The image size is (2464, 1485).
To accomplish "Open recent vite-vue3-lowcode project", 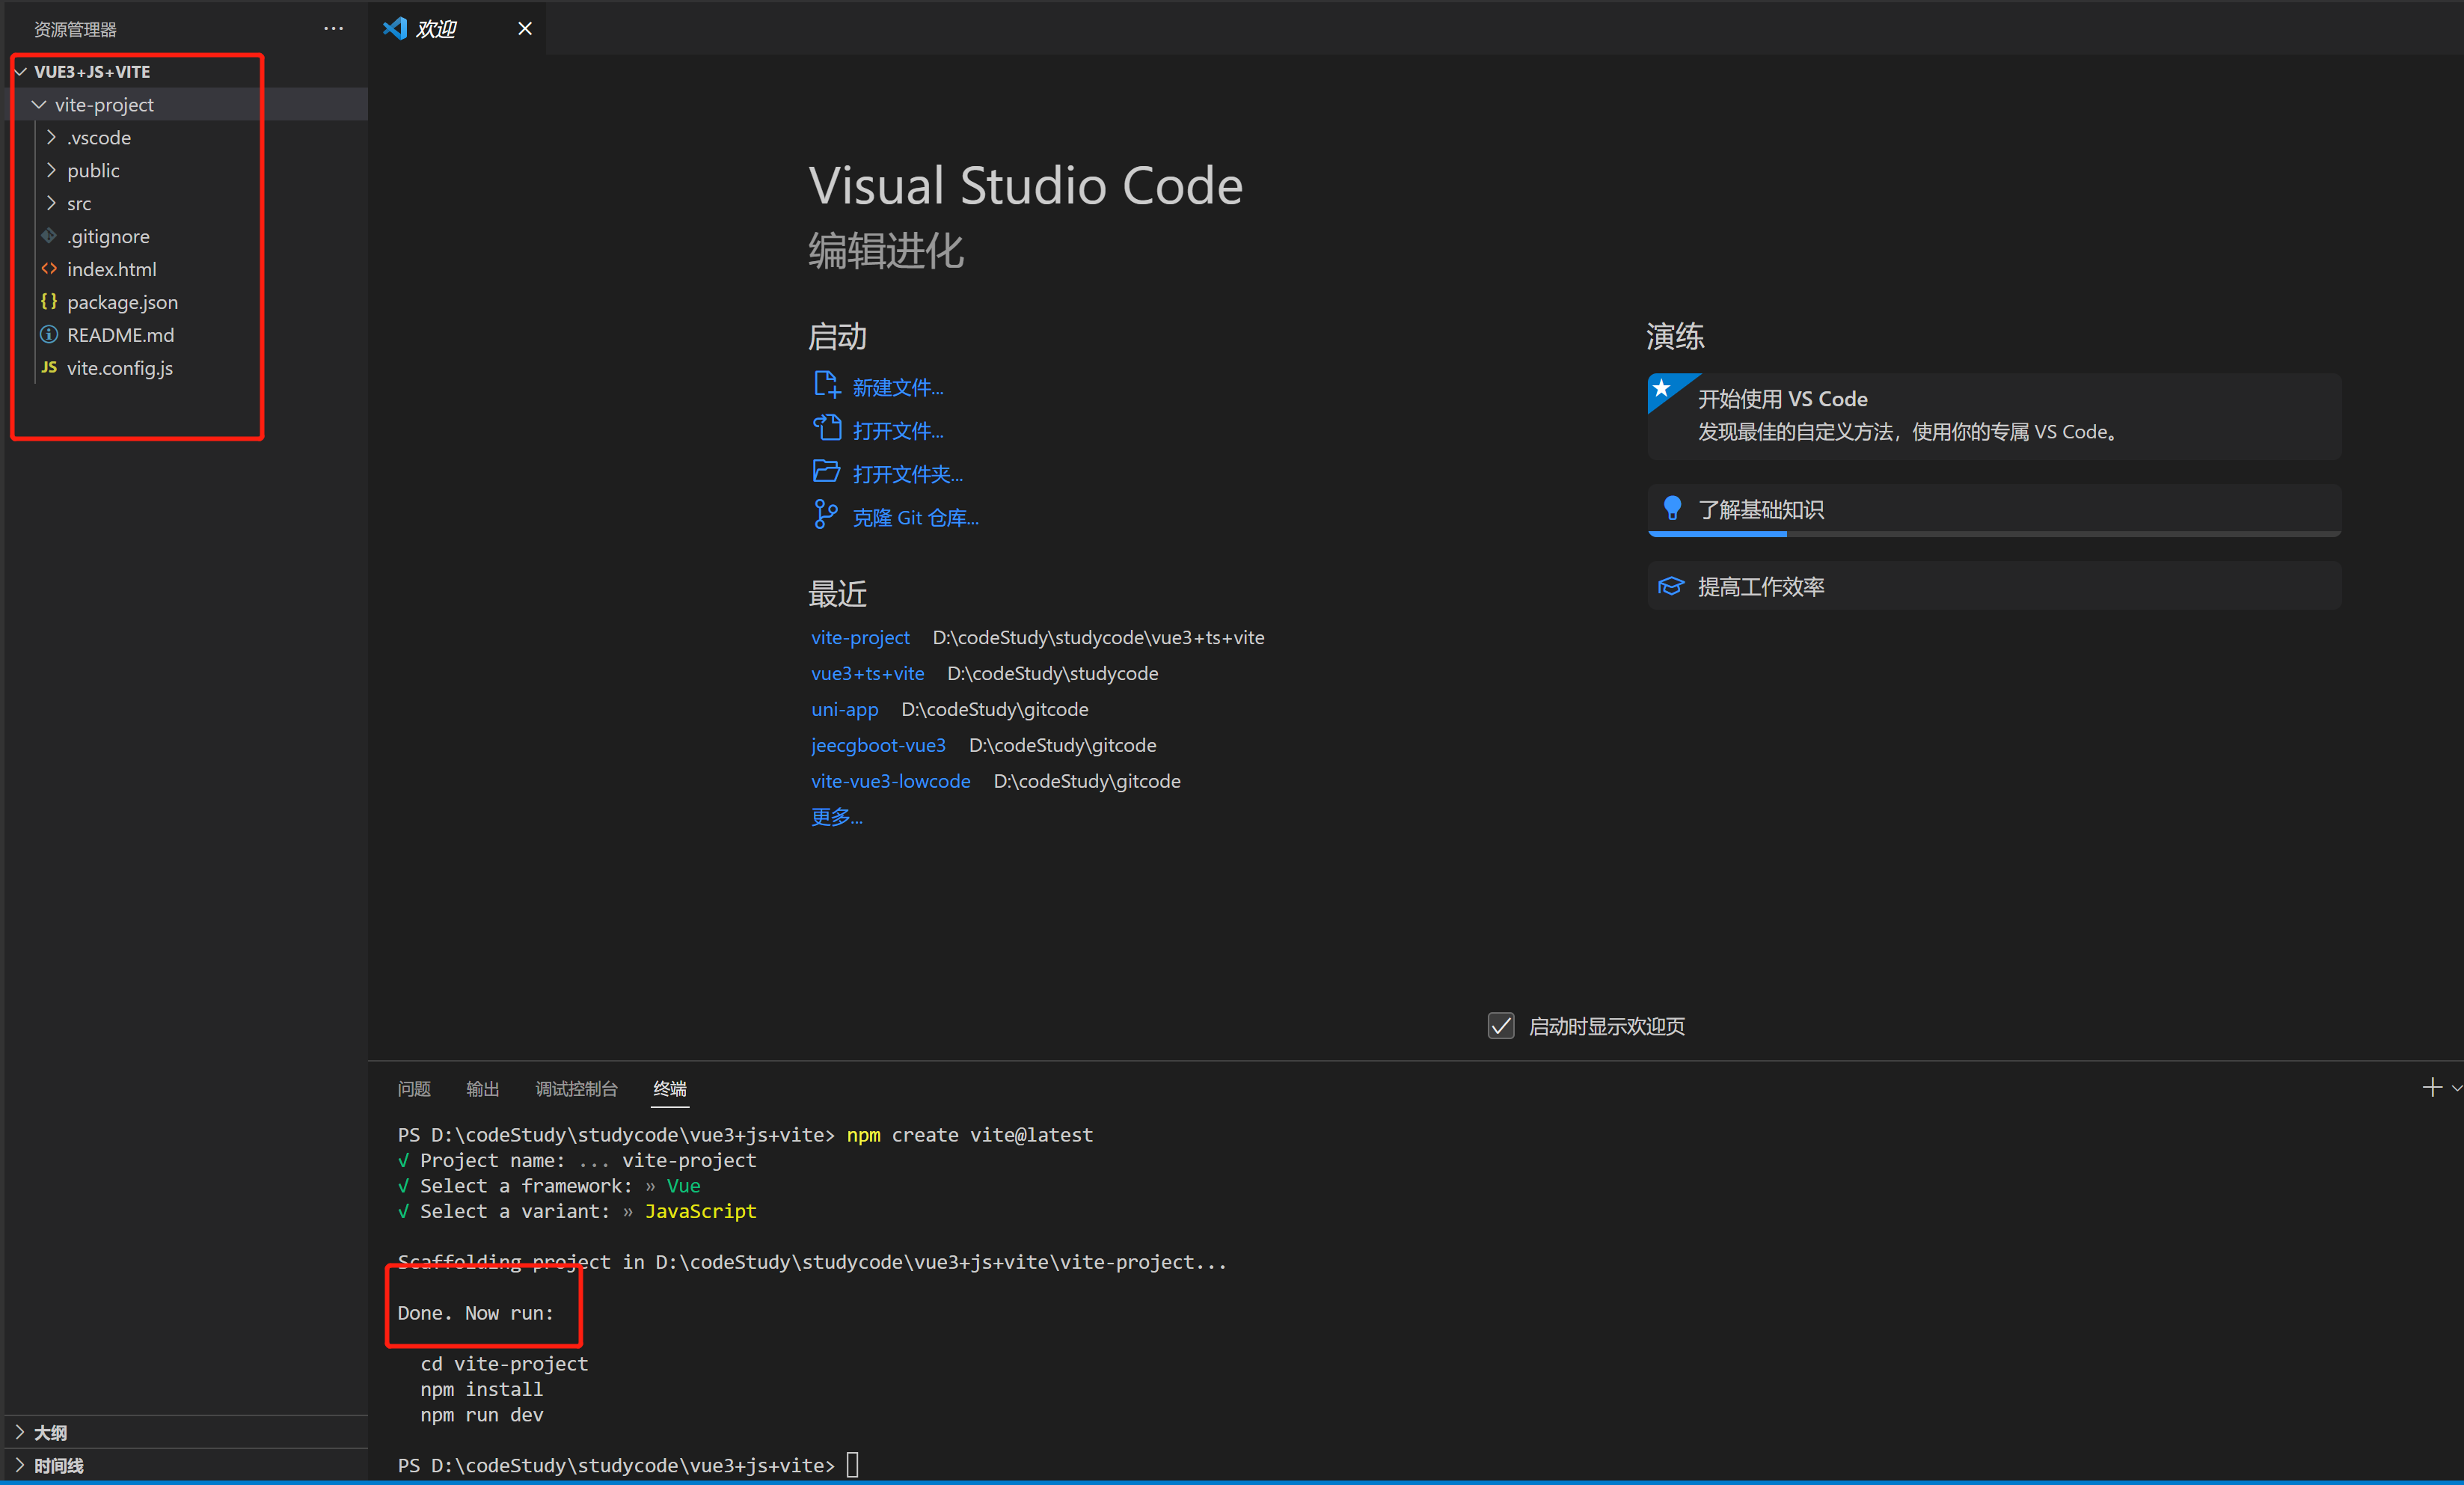I will pyautogui.click(x=891, y=781).
